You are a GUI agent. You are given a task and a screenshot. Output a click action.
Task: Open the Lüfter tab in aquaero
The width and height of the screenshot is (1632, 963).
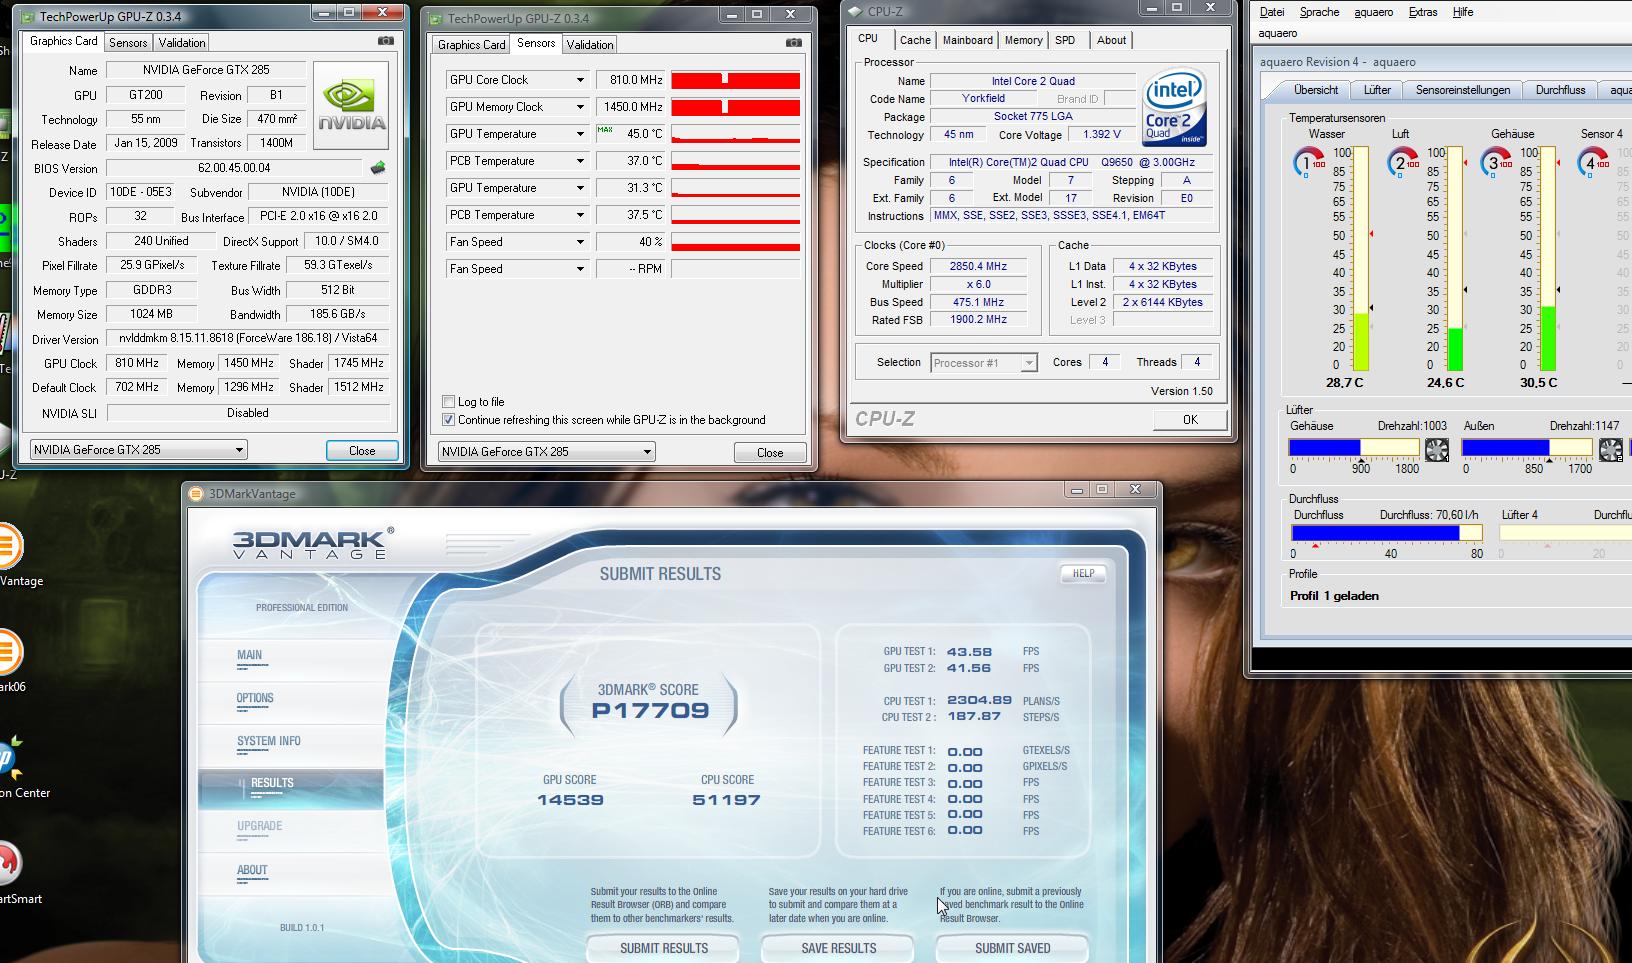[1377, 90]
